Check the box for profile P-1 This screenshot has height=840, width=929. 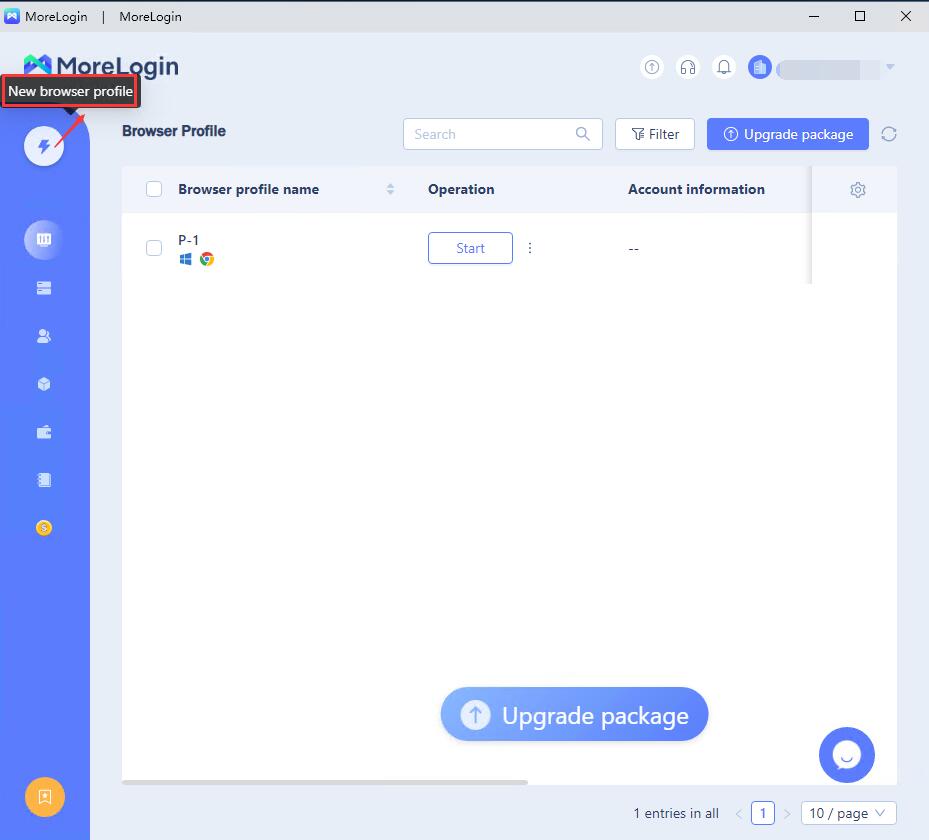tap(154, 248)
